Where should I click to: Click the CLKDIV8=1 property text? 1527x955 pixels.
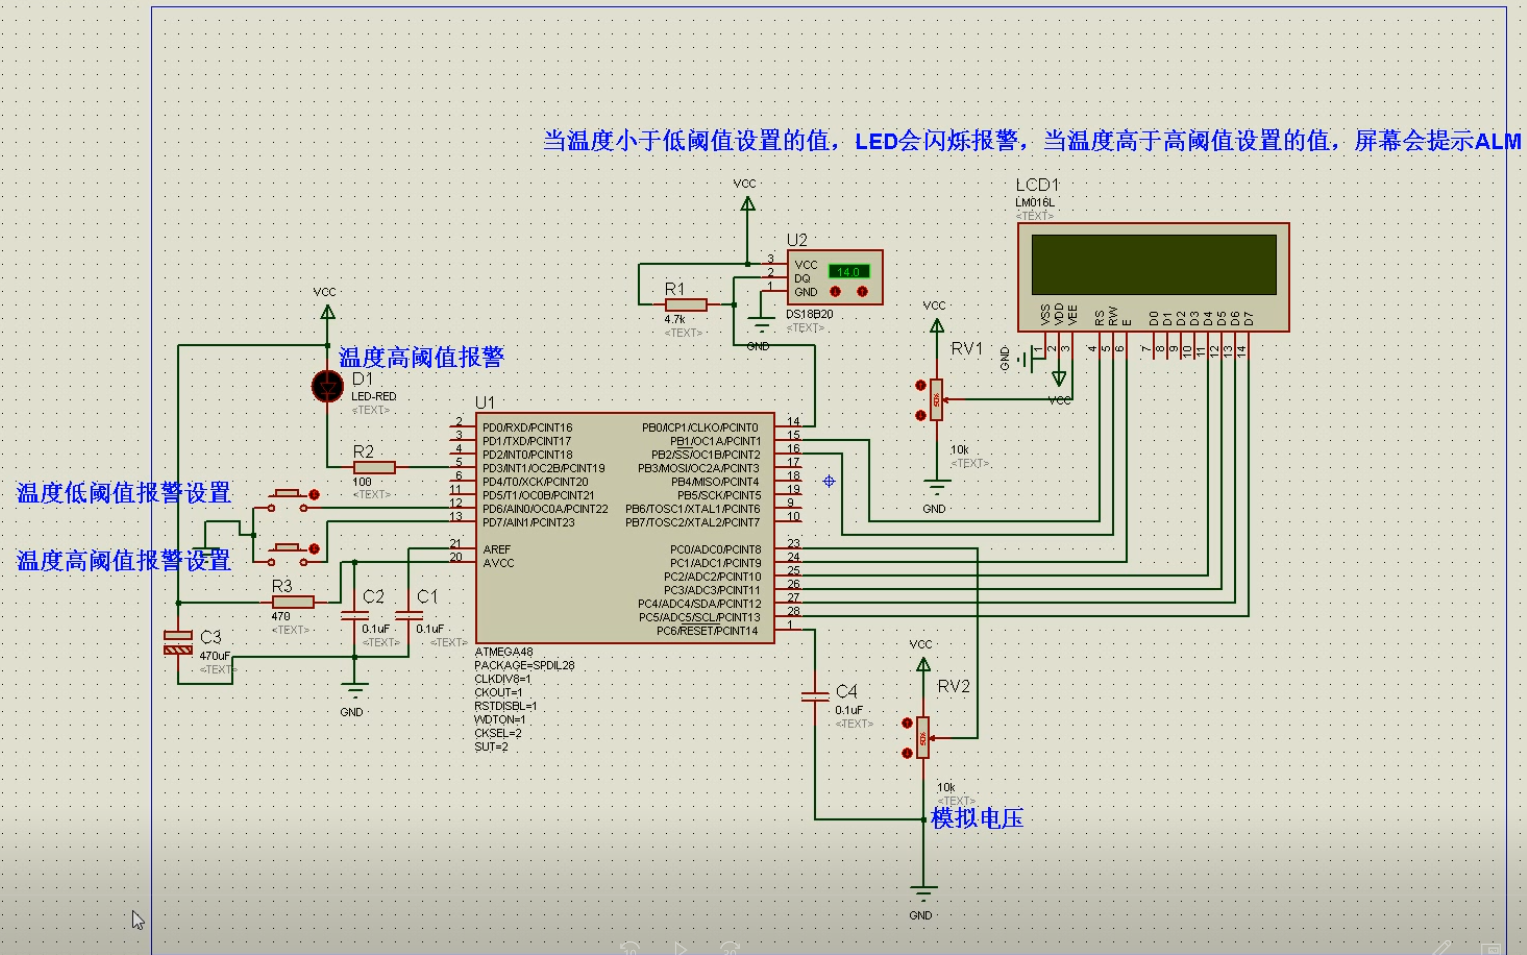(502, 679)
